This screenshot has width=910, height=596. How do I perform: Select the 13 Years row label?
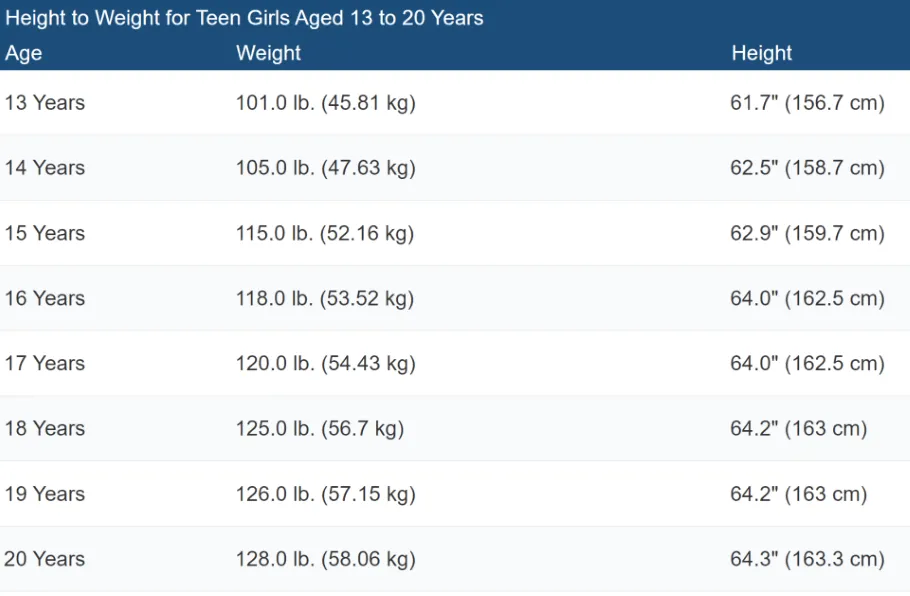45,103
